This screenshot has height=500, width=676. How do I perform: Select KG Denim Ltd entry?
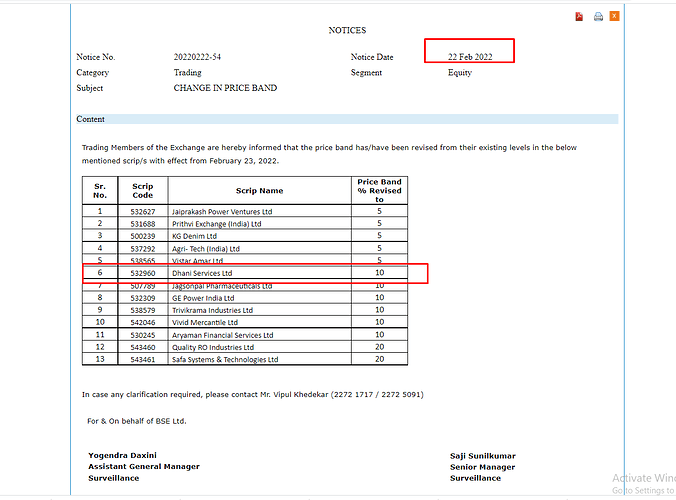pos(194,236)
